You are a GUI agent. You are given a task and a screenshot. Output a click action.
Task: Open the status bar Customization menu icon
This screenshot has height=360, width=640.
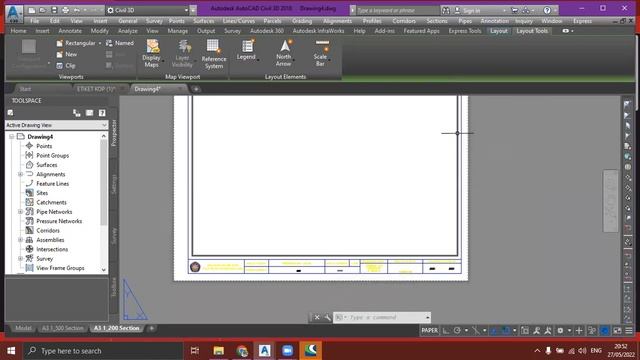click(x=629, y=331)
